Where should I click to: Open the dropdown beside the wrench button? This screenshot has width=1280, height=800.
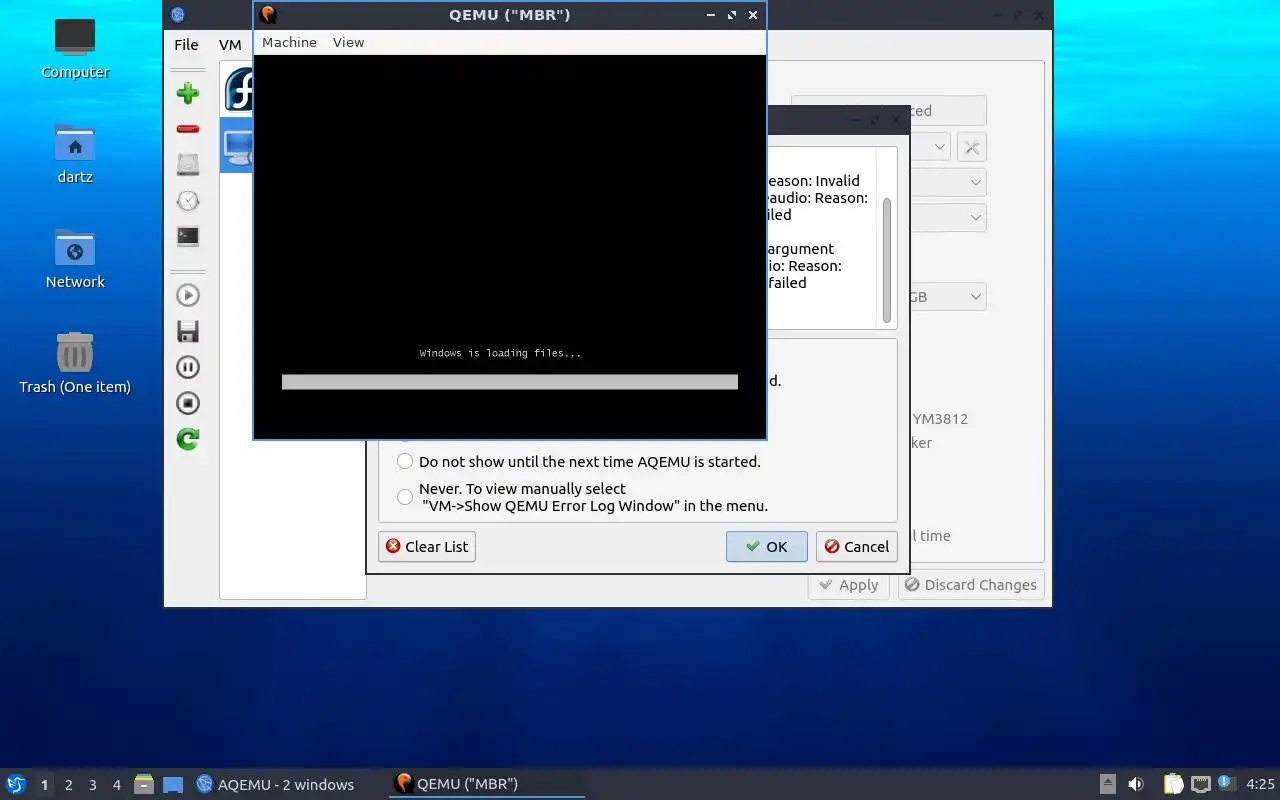(940, 147)
